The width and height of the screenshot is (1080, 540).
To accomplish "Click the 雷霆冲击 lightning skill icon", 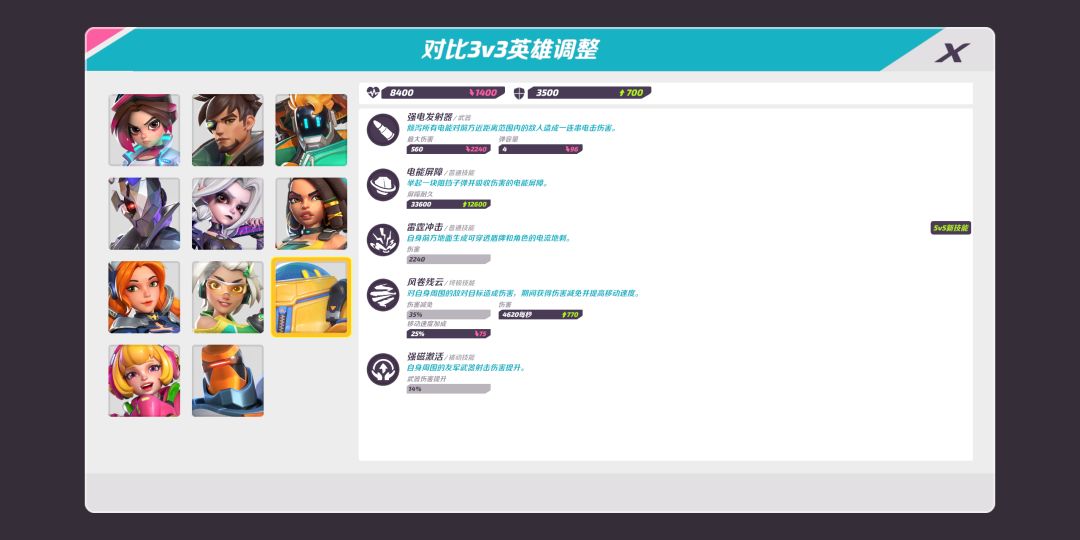I will pyautogui.click(x=383, y=240).
